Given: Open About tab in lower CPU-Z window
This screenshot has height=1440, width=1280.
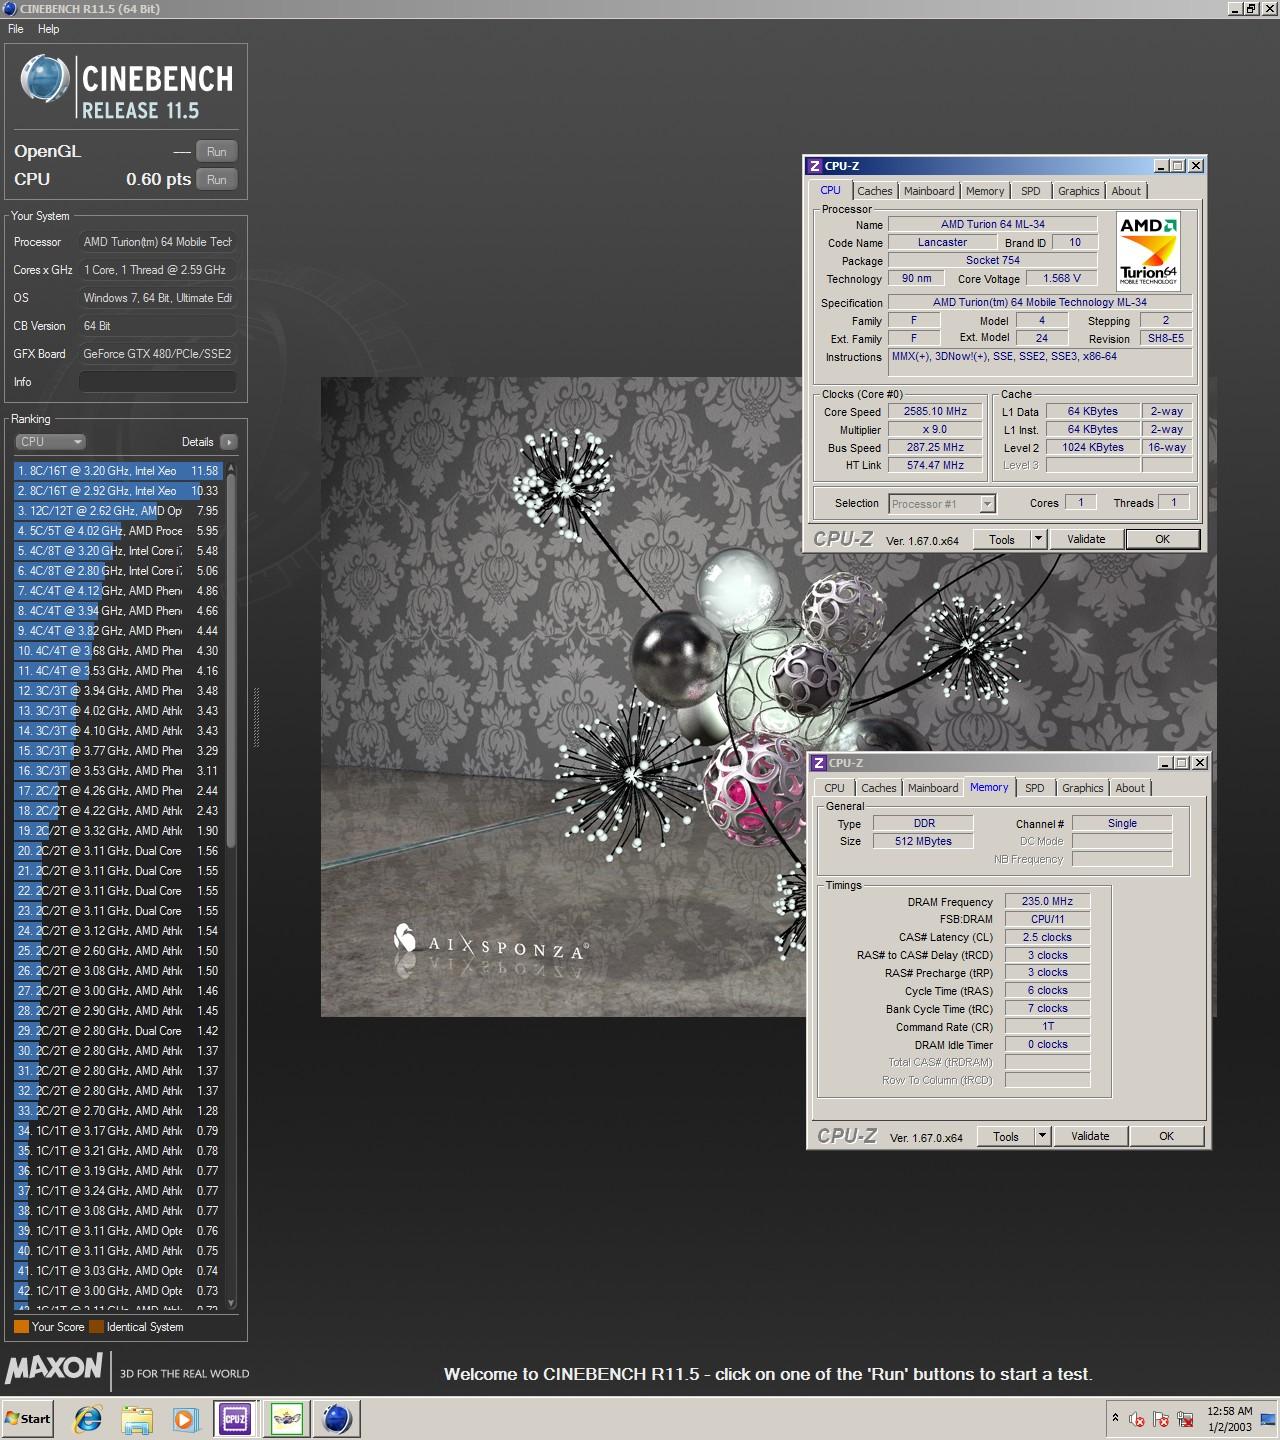Looking at the screenshot, I should click(1130, 788).
